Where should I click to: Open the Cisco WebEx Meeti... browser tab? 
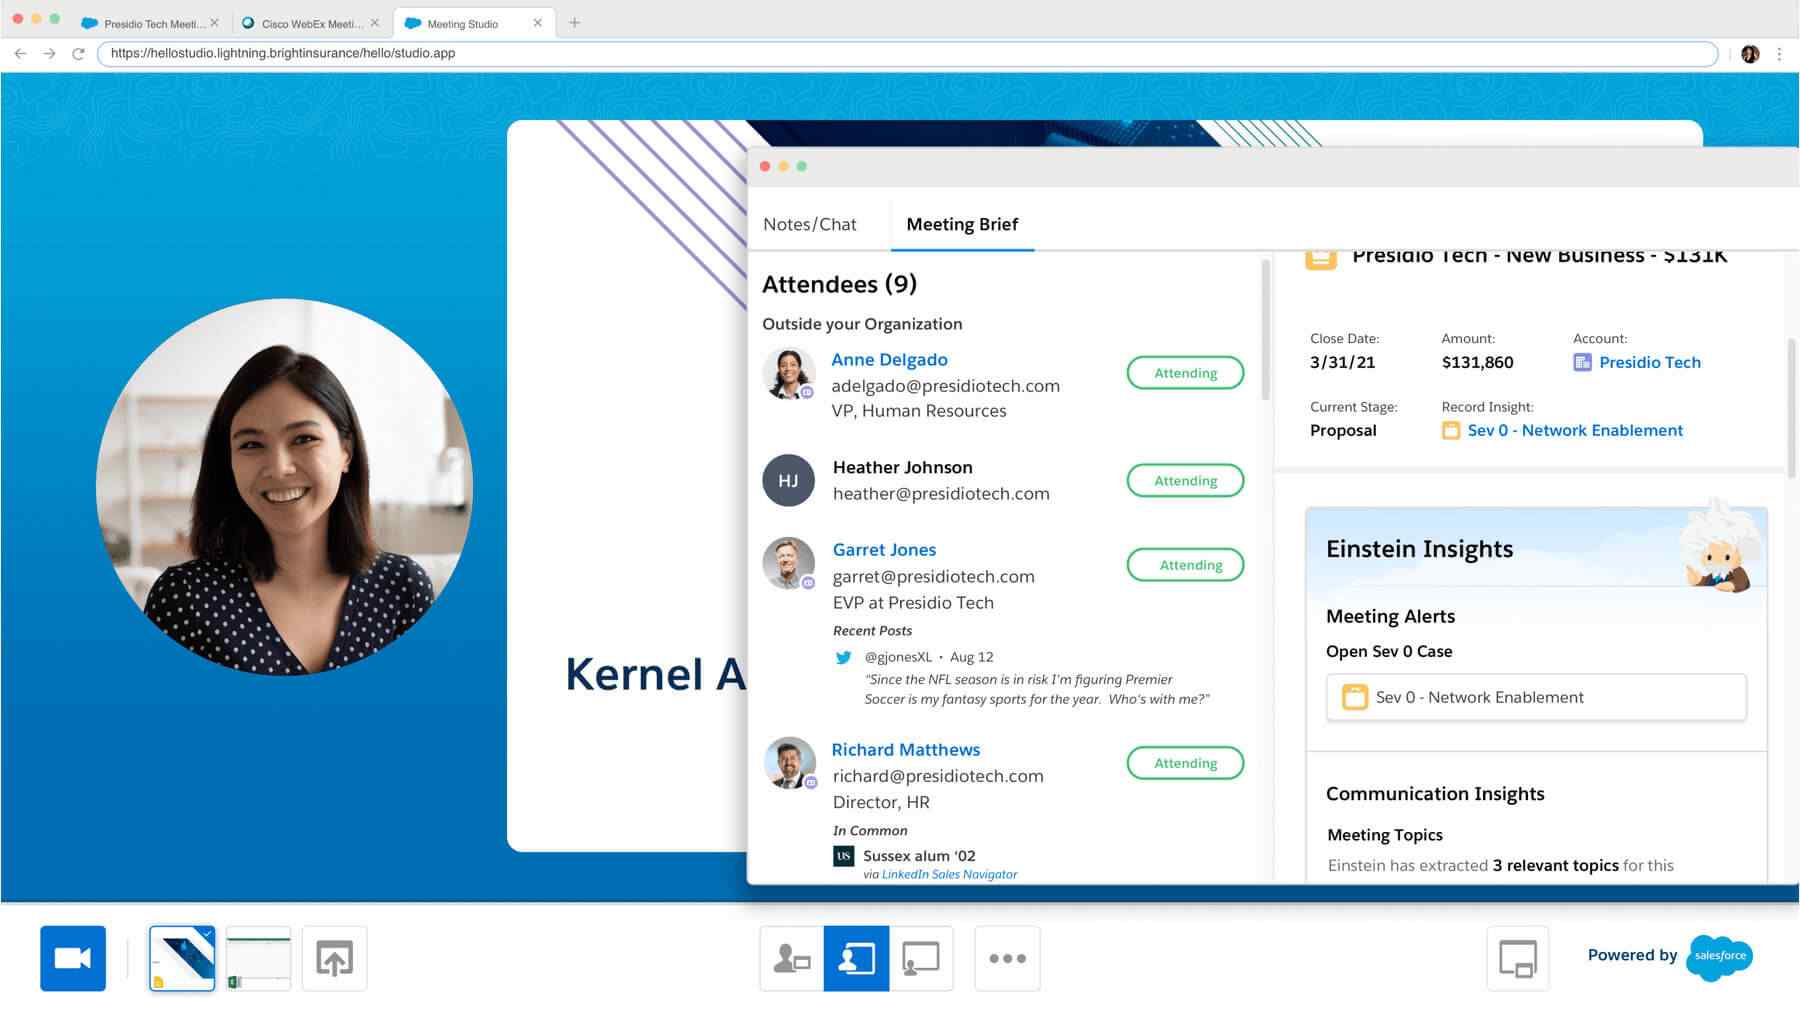pos(309,23)
